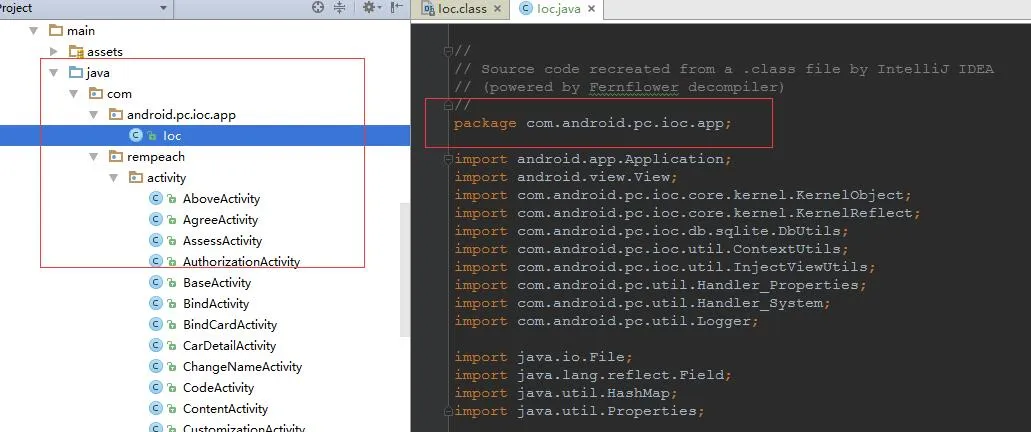Screen dimensions: 1031x432
Task: Select the main folder icon
Action: [56, 30]
